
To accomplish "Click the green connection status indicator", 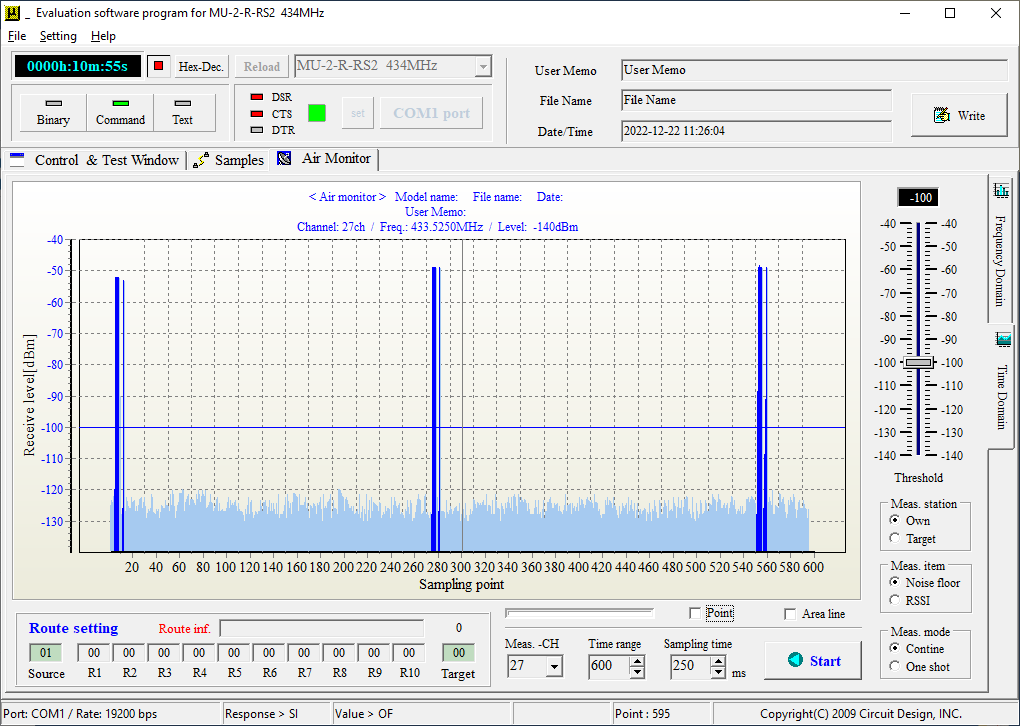I will [x=317, y=113].
